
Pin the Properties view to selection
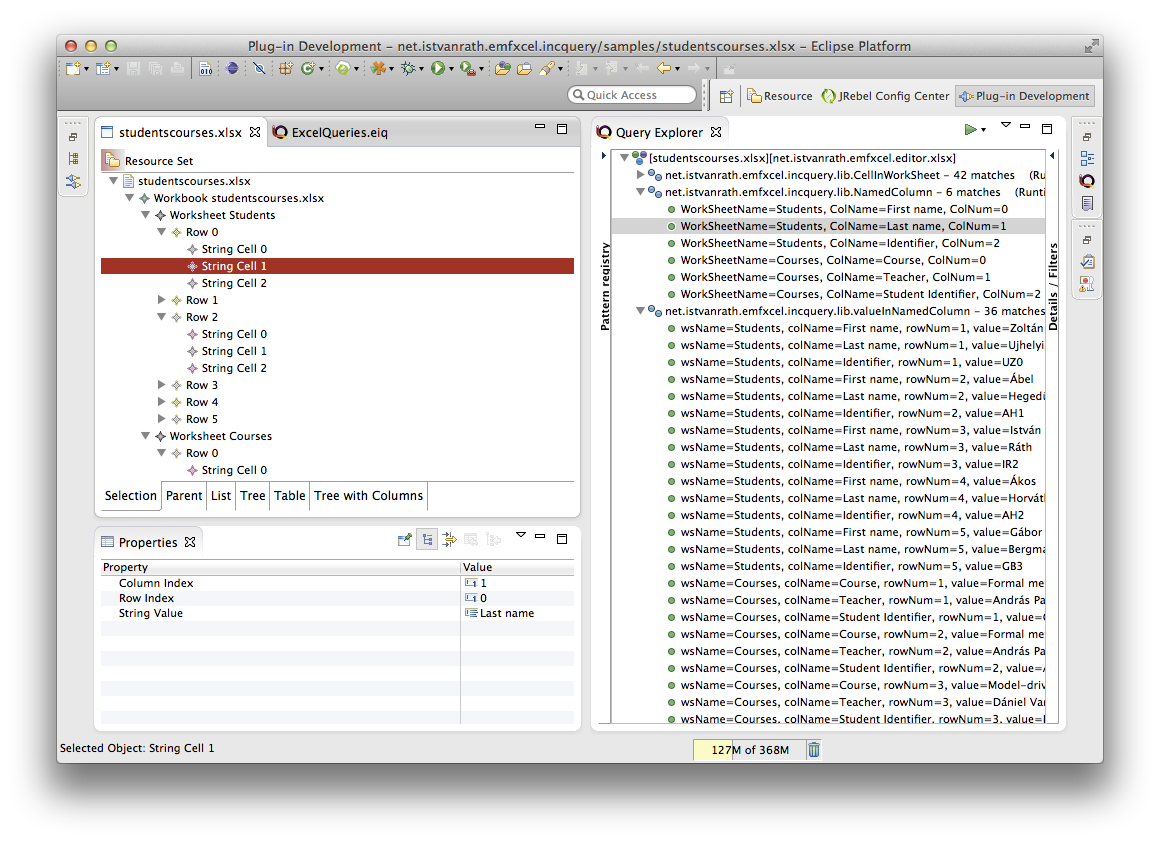coord(405,539)
